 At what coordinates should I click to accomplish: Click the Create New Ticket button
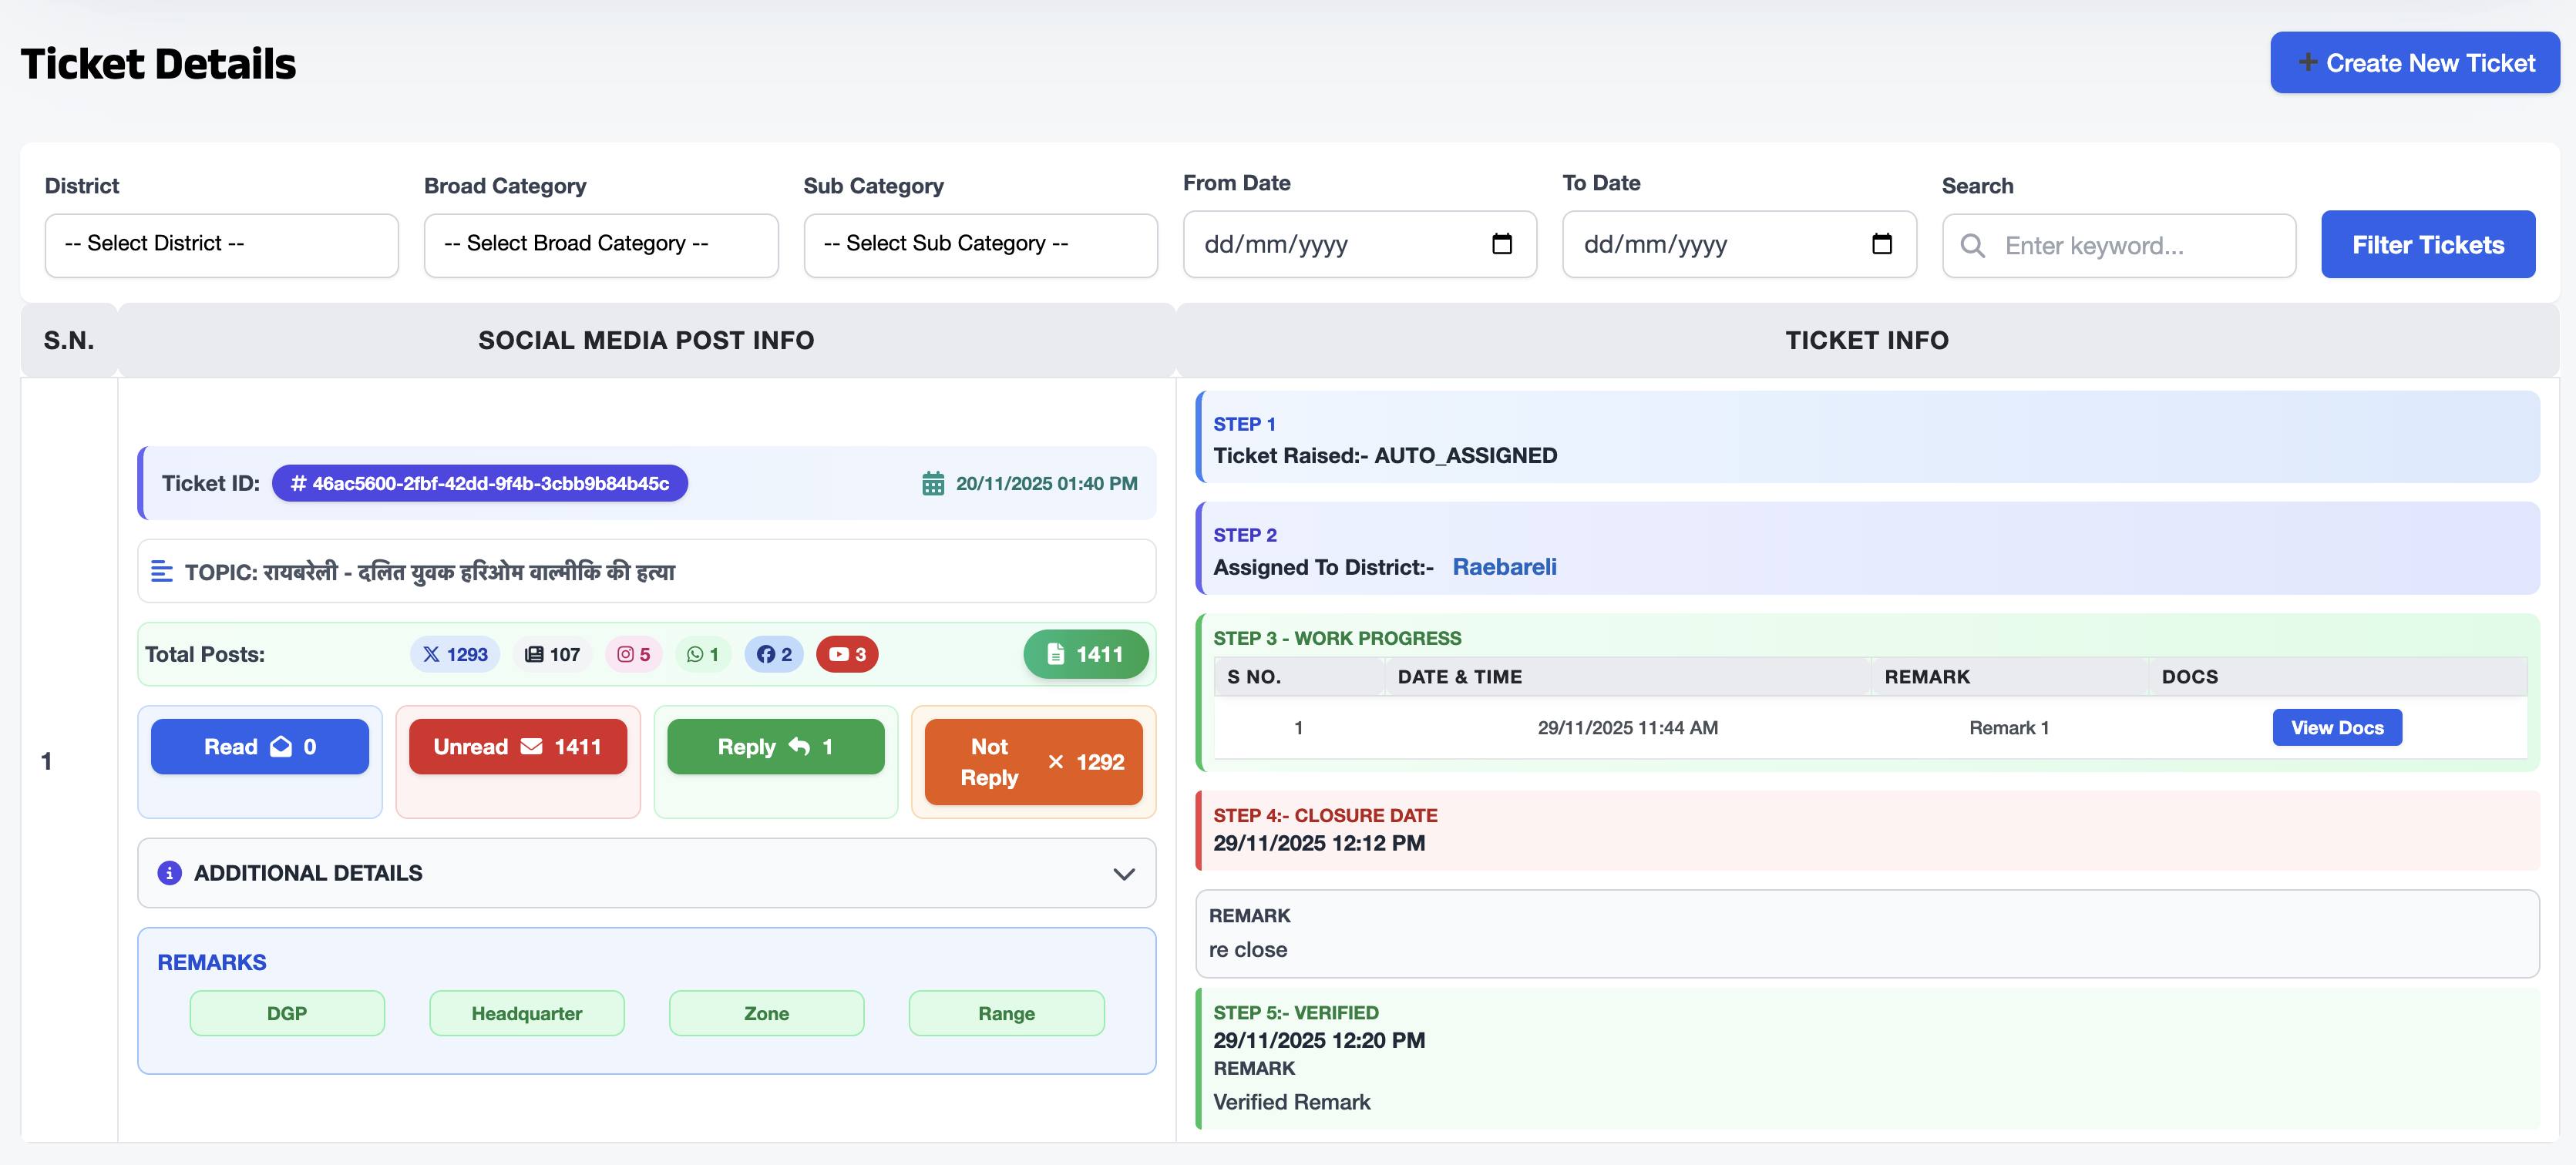tap(2414, 63)
